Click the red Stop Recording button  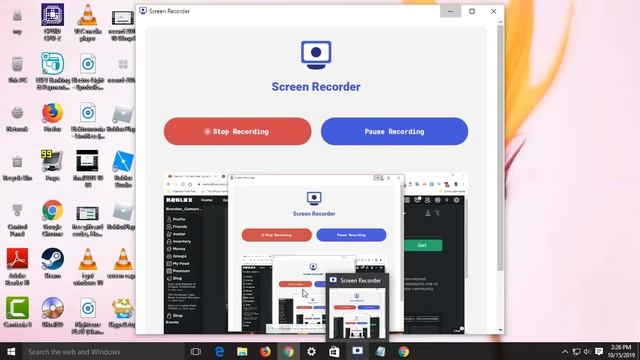coord(238,131)
